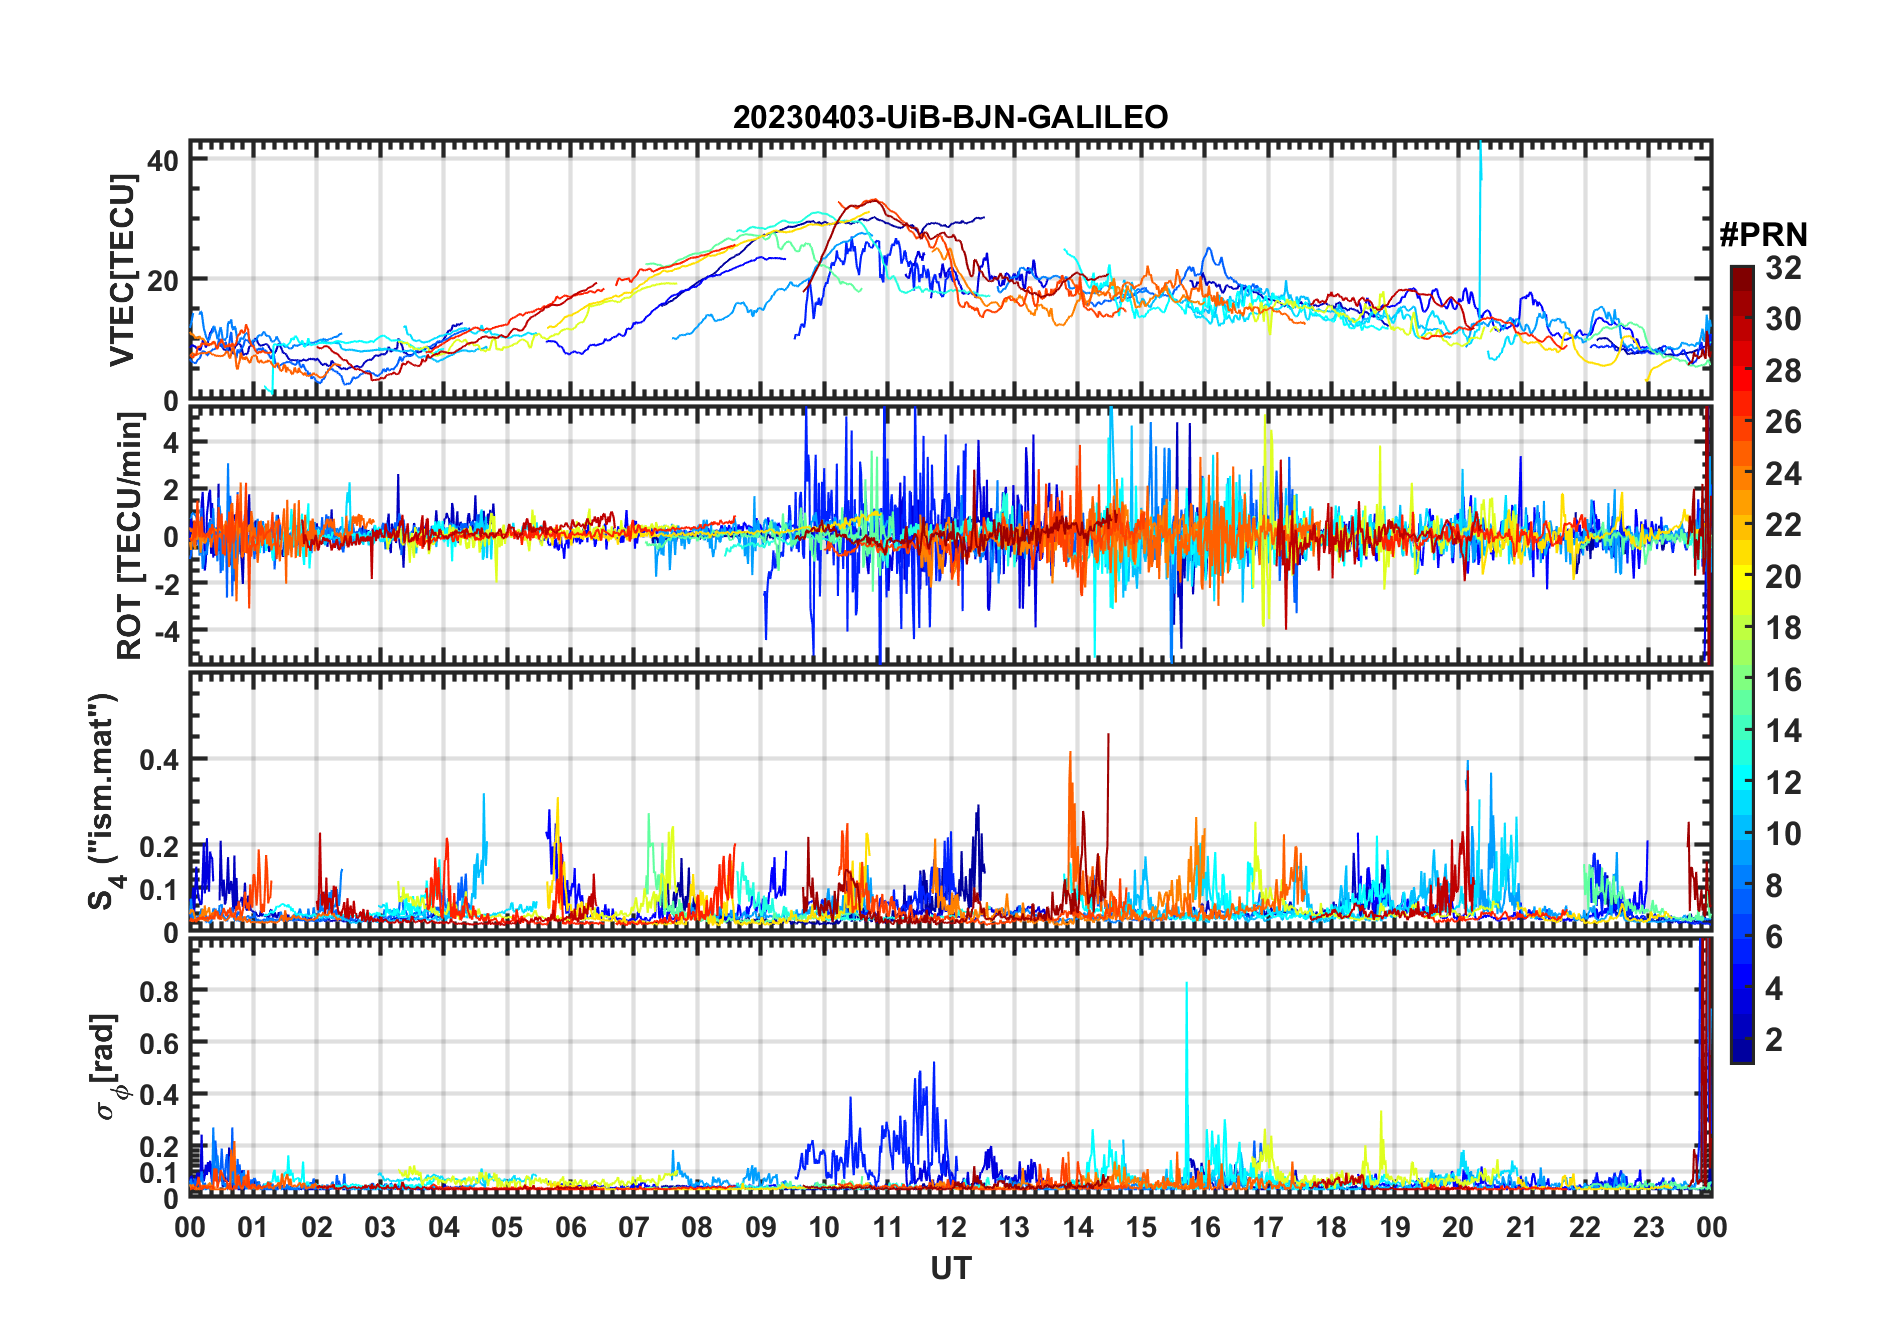
Task: Select the ROT [TECU/min] y-axis label
Action: click(x=129, y=536)
